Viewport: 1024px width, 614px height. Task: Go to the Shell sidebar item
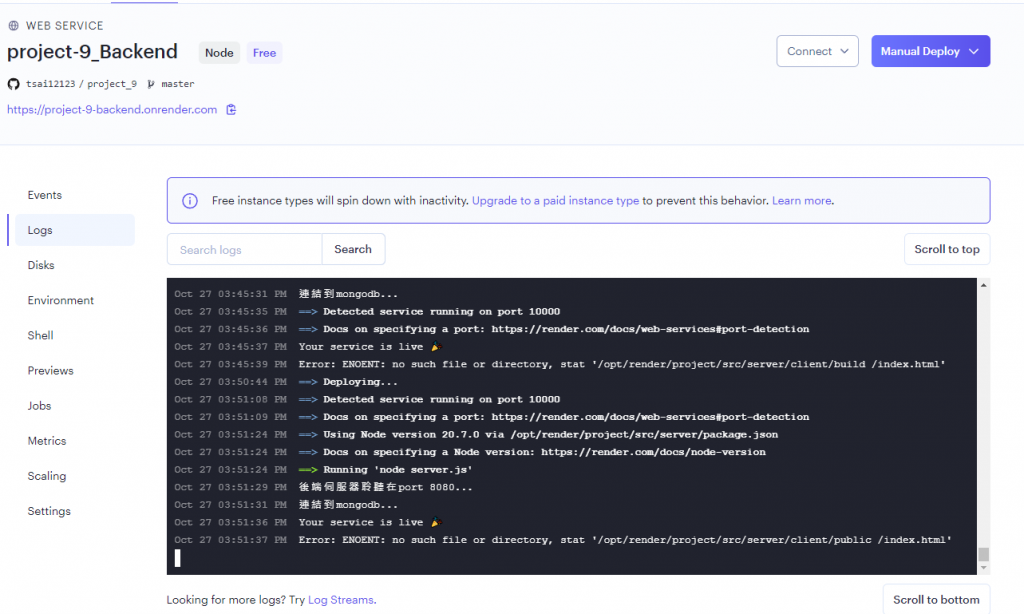coord(40,336)
